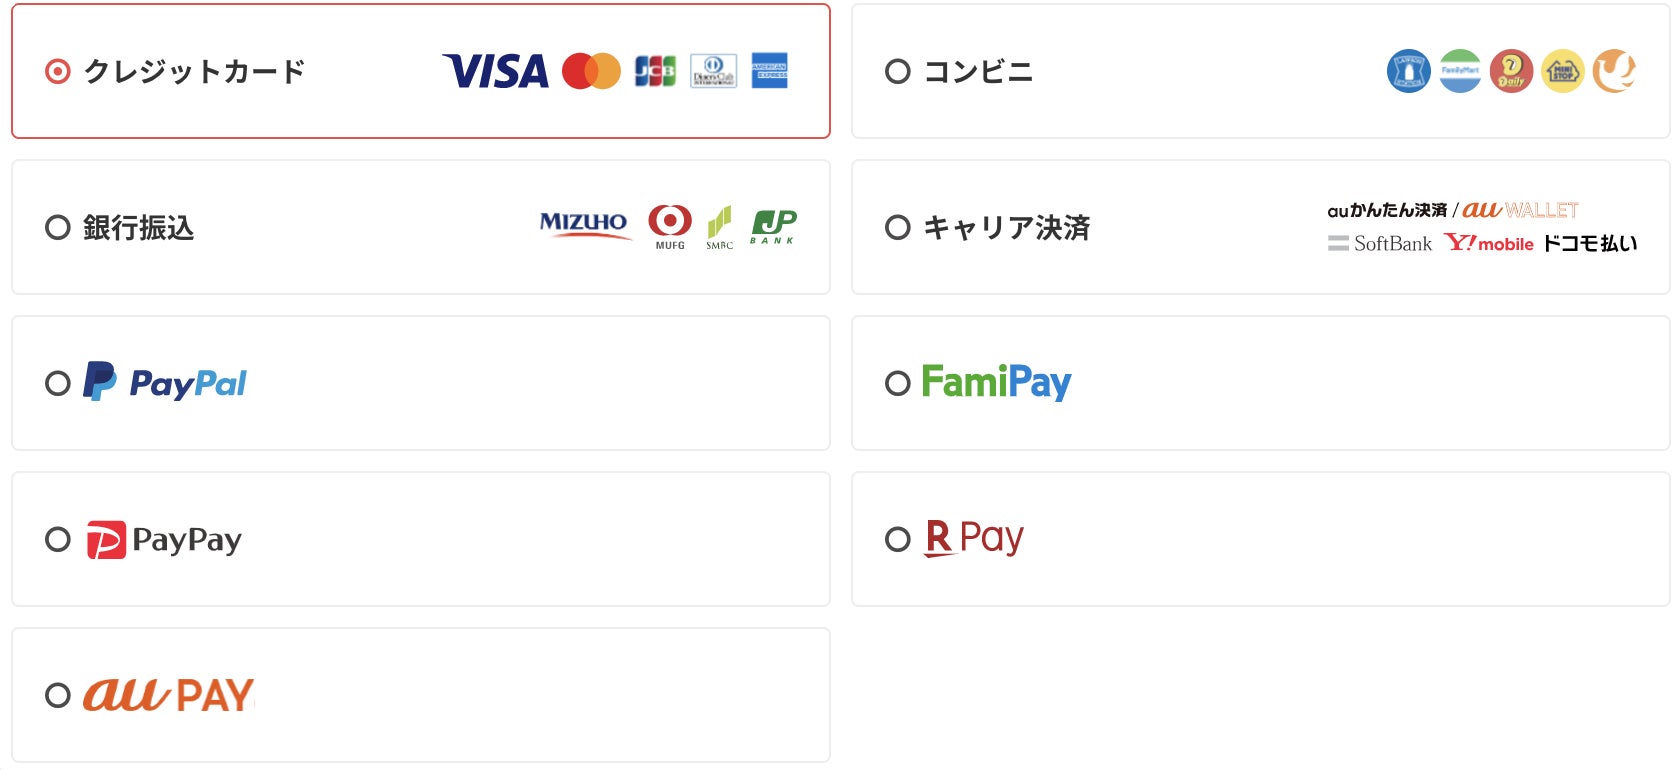Select the キャリア決済 radio button
The image size is (1676, 770).
point(898,227)
